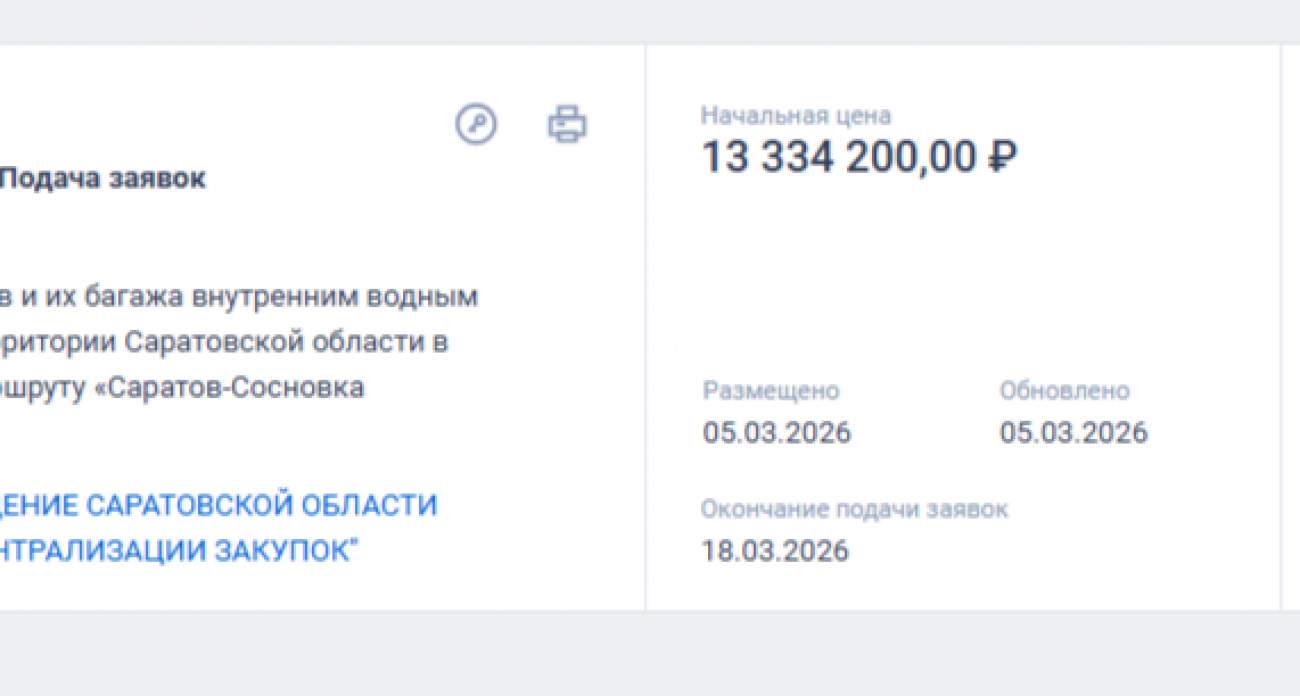1300x696 pixels.
Task: Click the price '13 334 200,00 ₽'
Action: pyautogui.click(x=857, y=156)
